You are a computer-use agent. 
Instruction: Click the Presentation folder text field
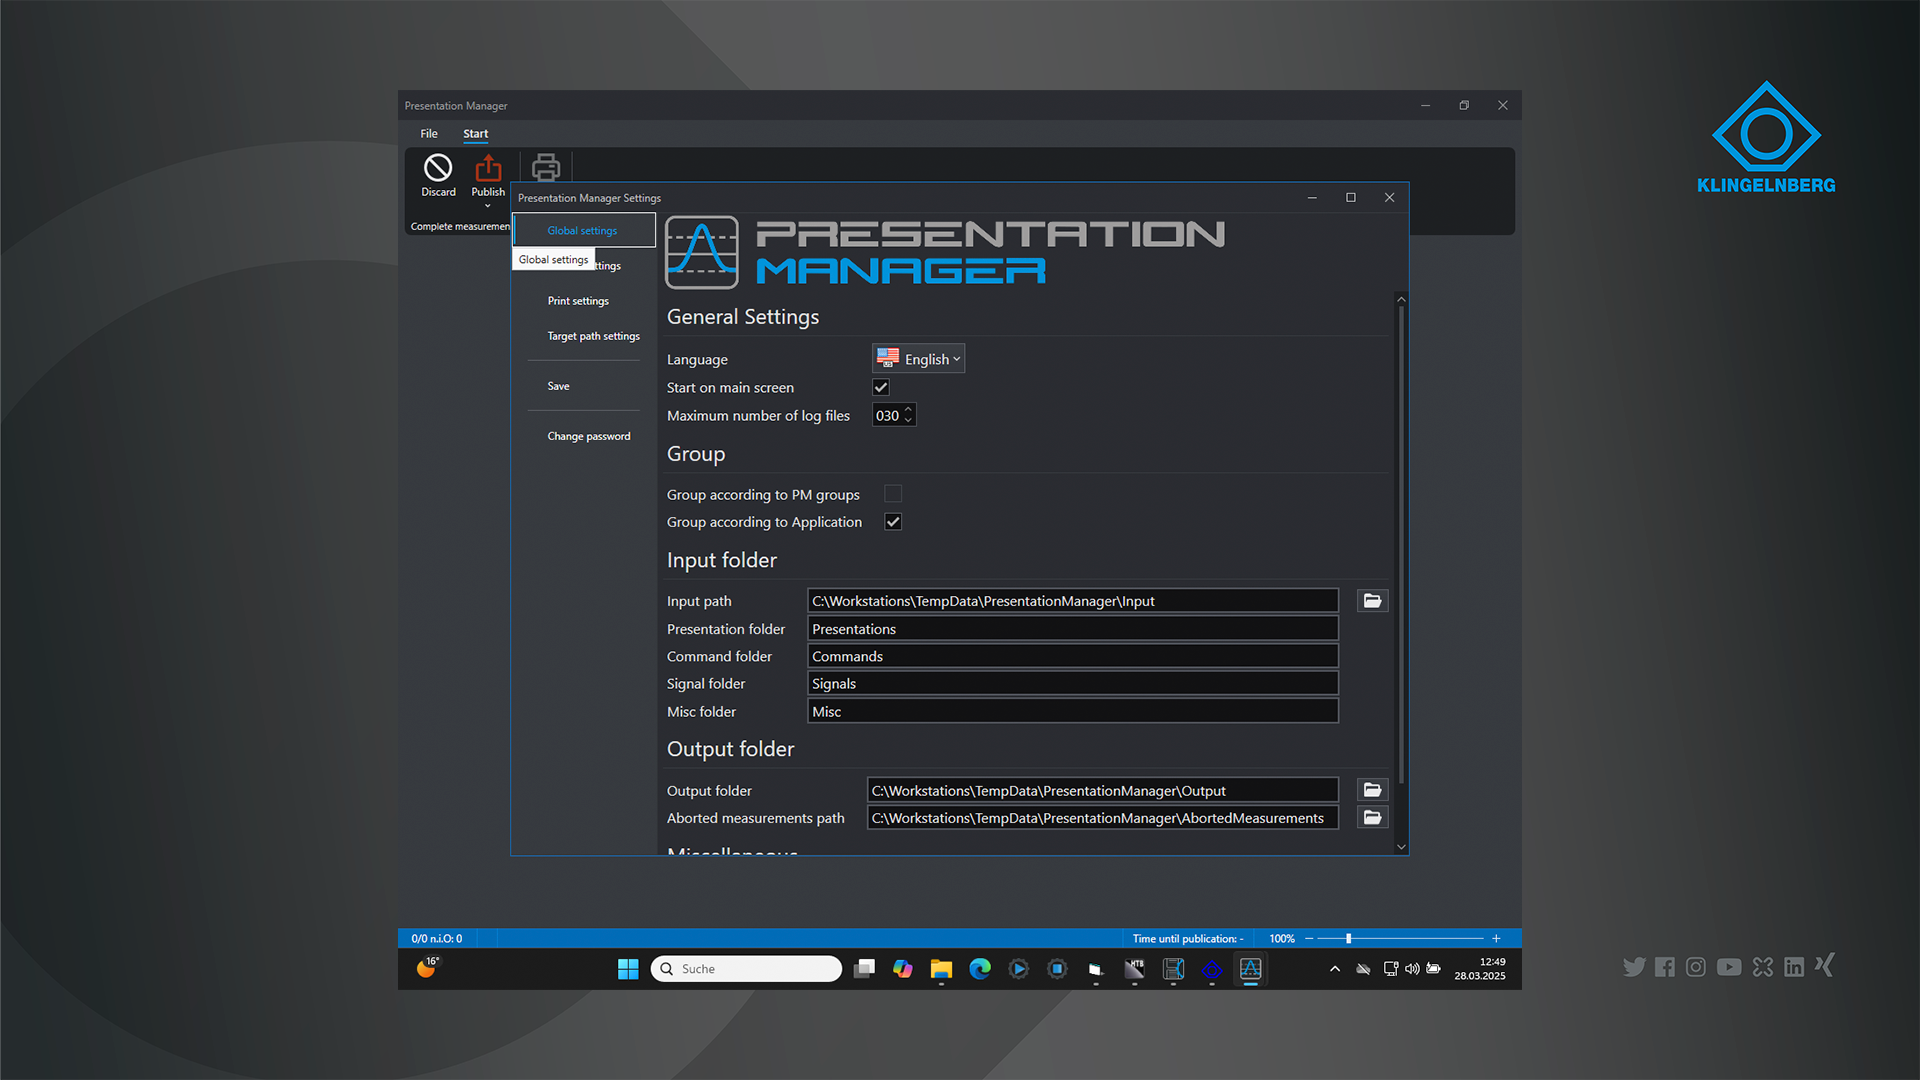(1073, 629)
